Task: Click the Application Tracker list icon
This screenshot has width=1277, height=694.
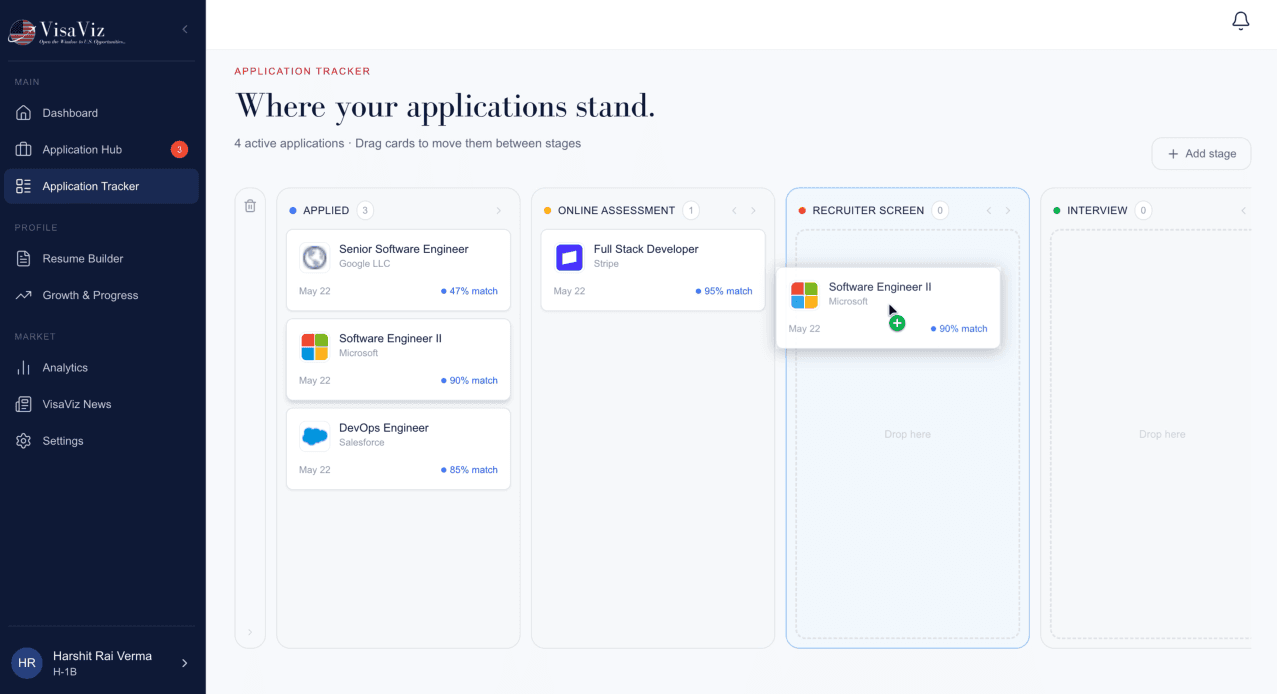Action: click(24, 186)
